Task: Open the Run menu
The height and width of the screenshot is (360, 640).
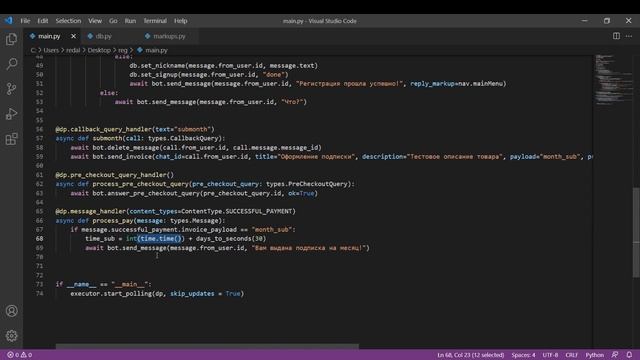Action: point(130,21)
